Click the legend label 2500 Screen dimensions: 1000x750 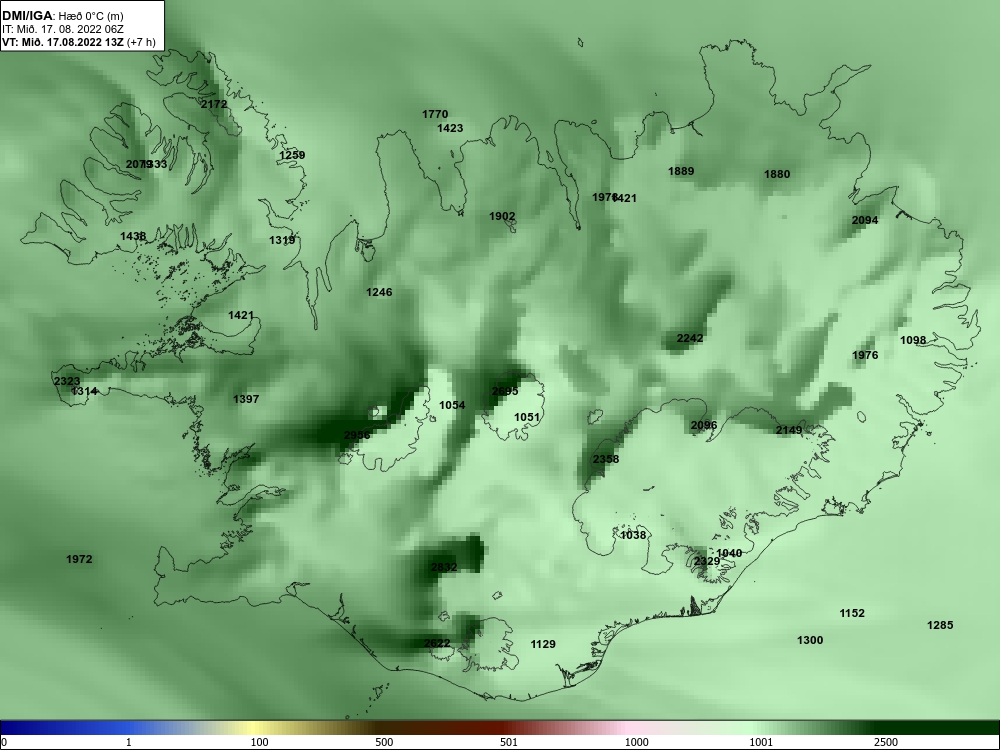[886, 742]
